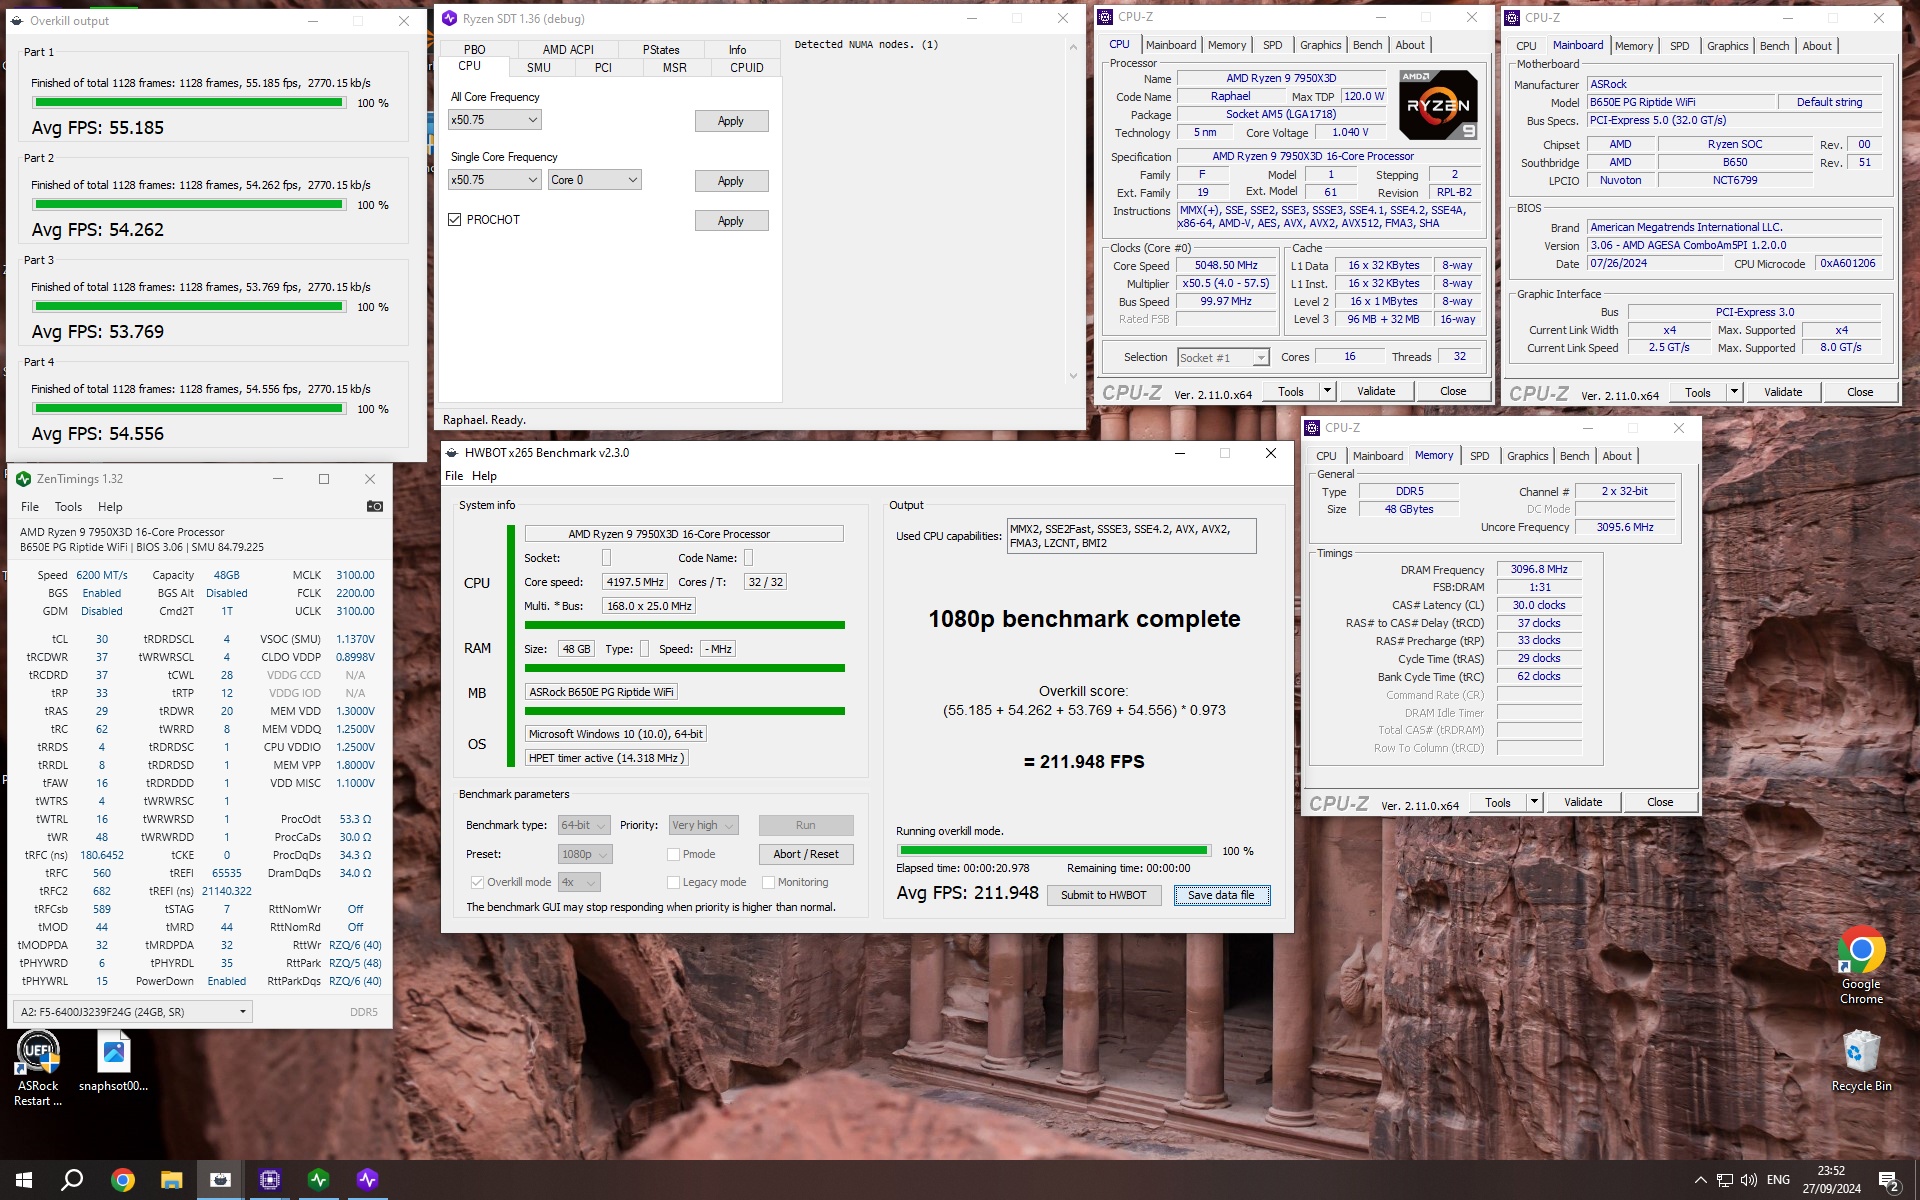The image size is (1920, 1200).
Task: Click Ryzen SDT title bar app icon
Action: pyautogui.click(x=449, y=18)
